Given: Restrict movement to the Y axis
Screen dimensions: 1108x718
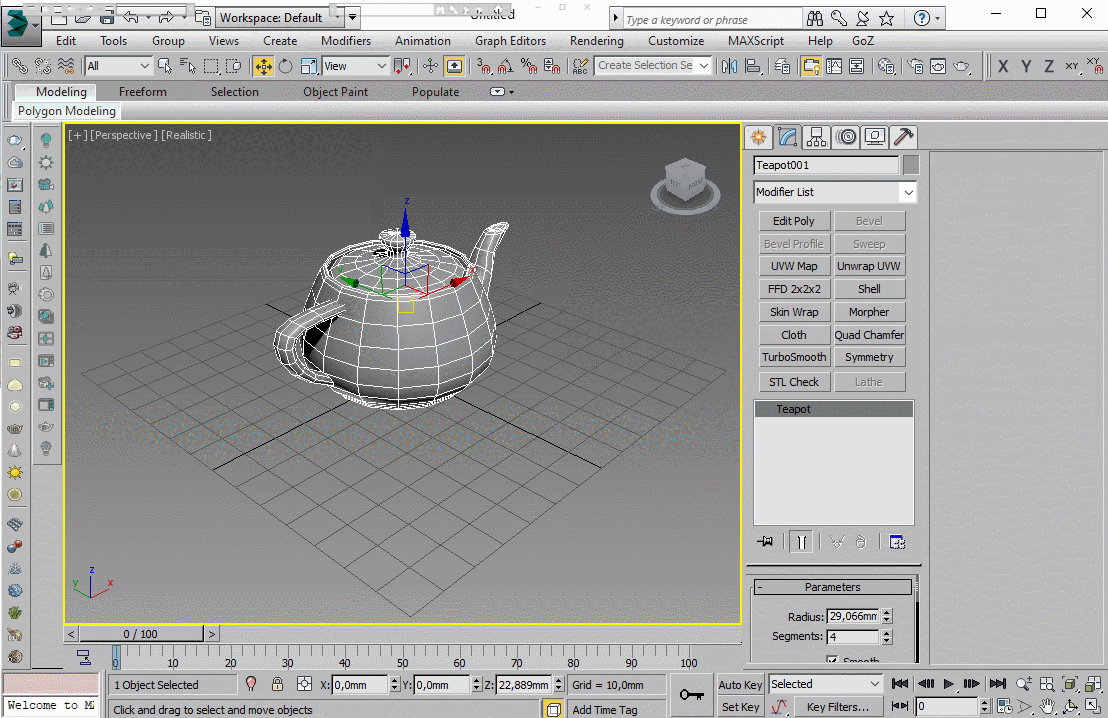Looking at the screenshot, I should click(x=1026, y=66).
